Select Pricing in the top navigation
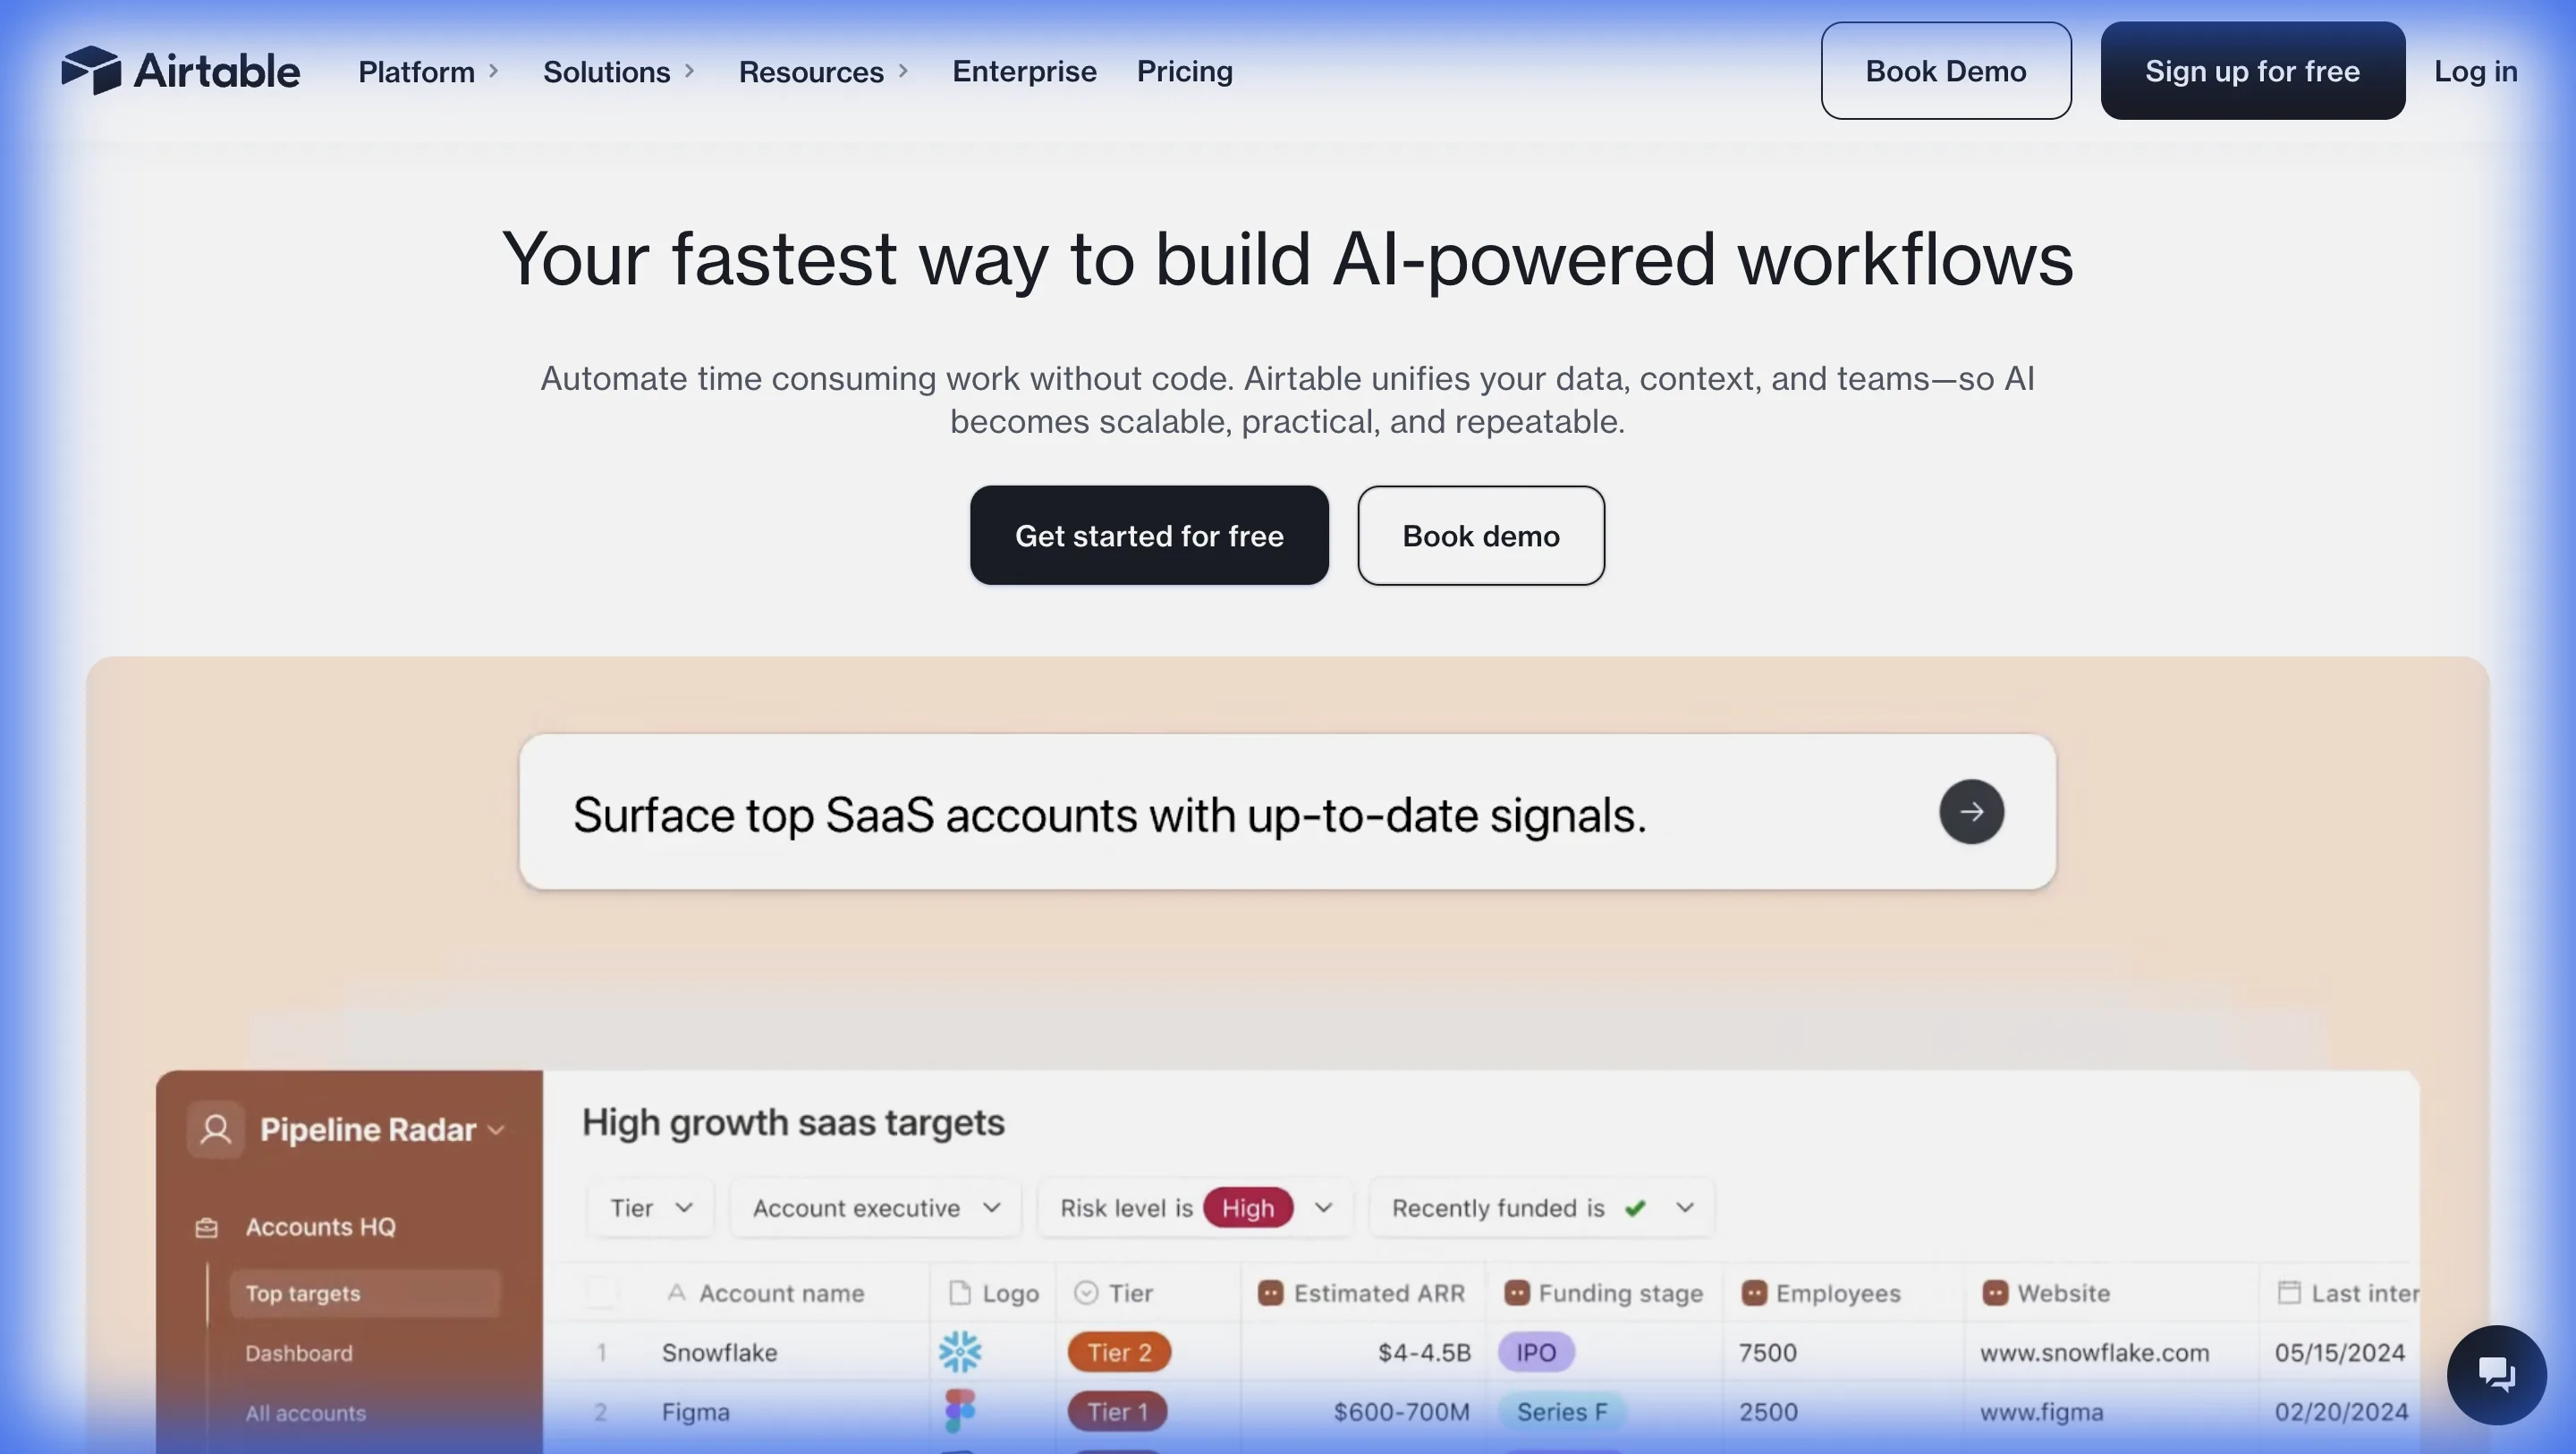The height and width of the screenshot is (1454, 2576). pos(1184,71)
